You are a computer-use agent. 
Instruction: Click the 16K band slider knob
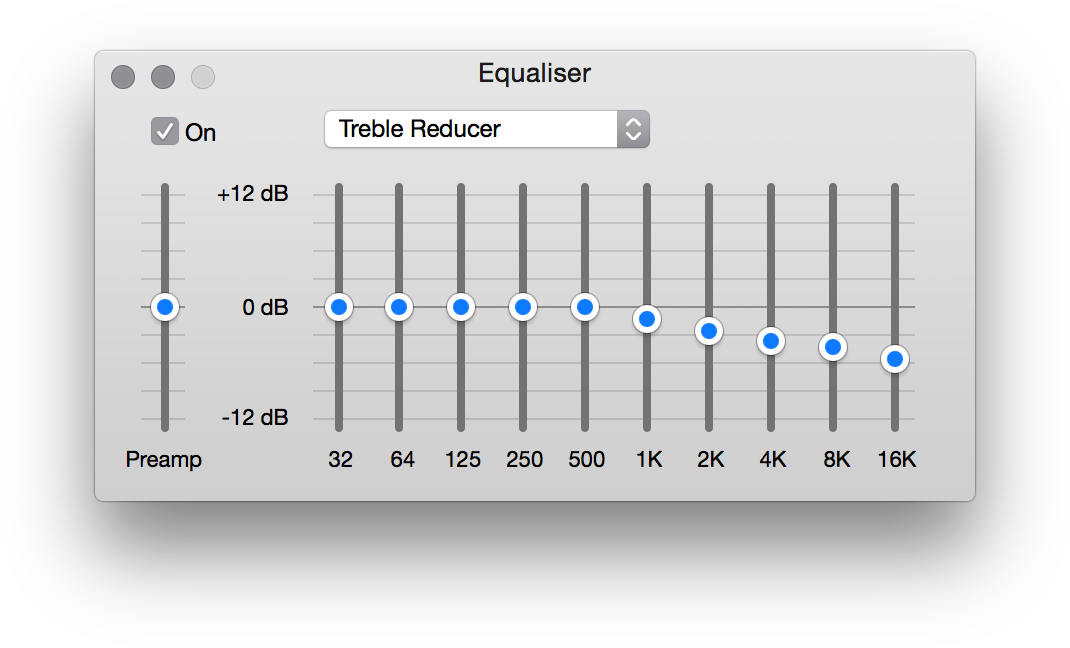point(895,359)
